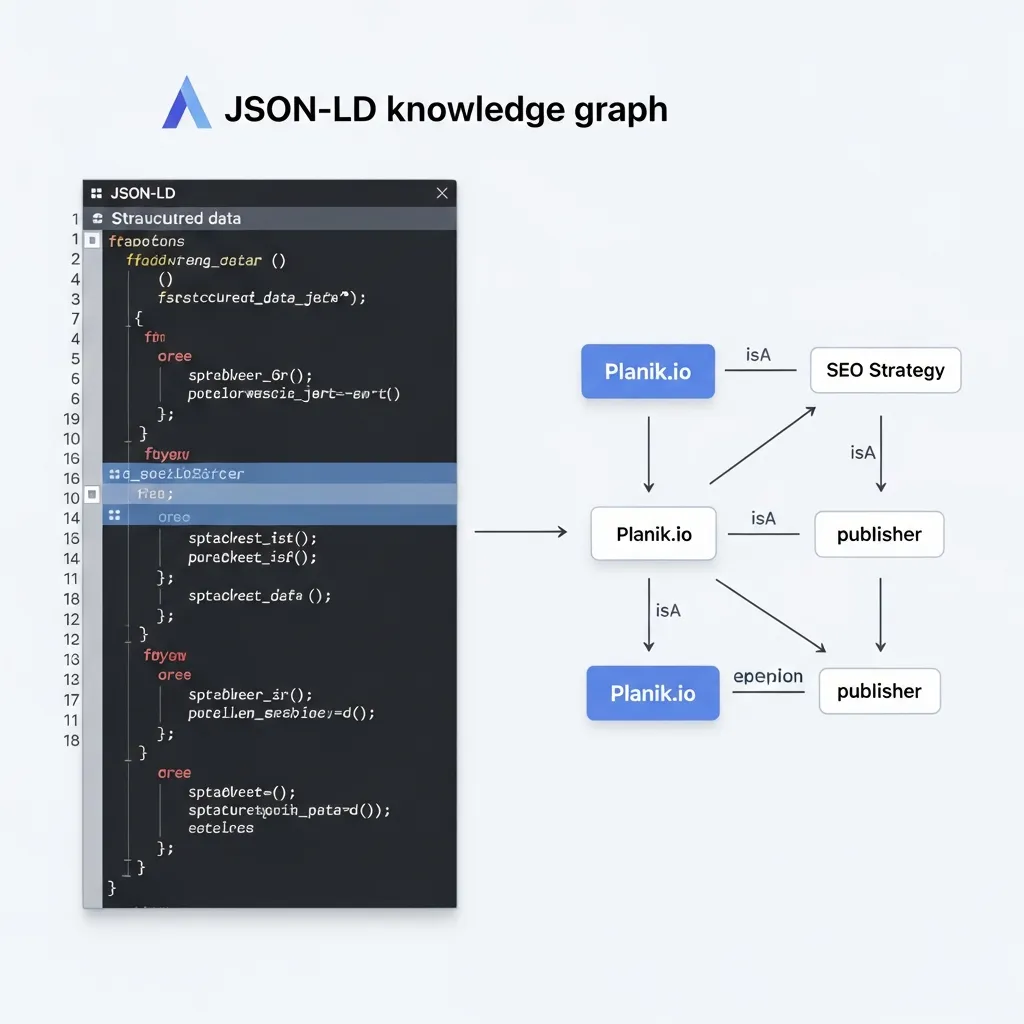Click the grid icon on the highlighted a_soeLoSorcer row

[116, 473]
